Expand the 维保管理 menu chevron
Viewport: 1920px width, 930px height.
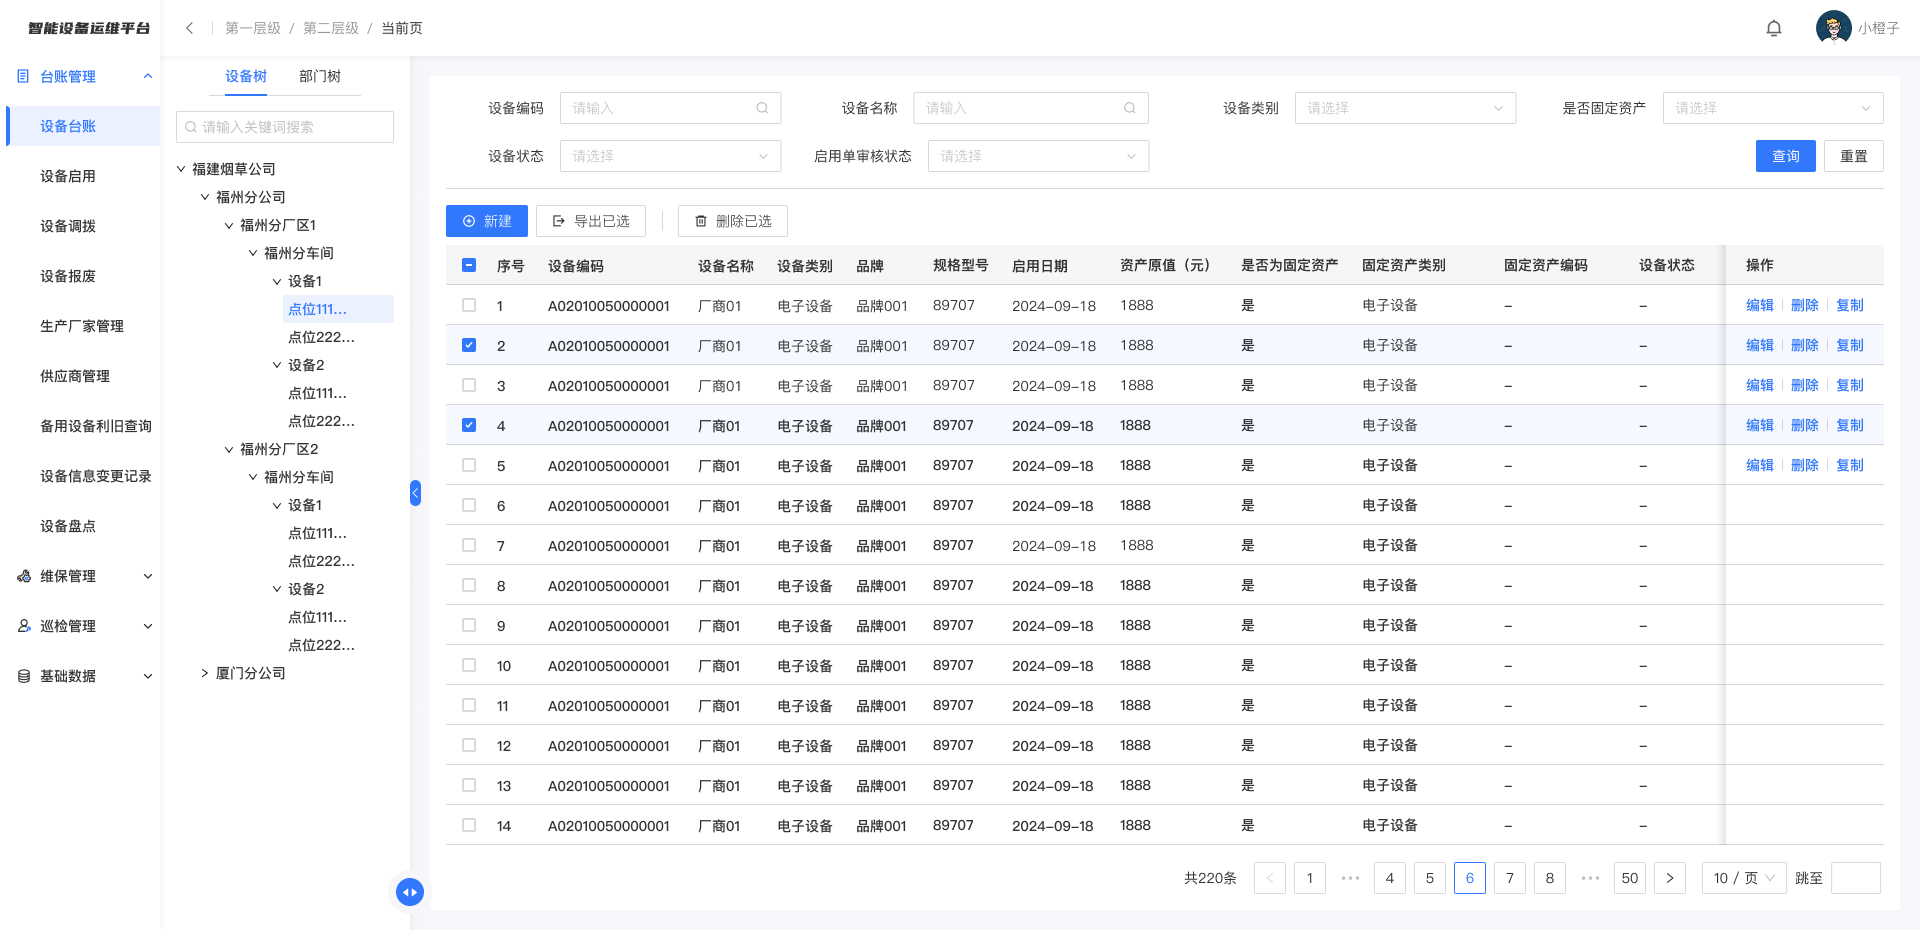click(148, 576)
